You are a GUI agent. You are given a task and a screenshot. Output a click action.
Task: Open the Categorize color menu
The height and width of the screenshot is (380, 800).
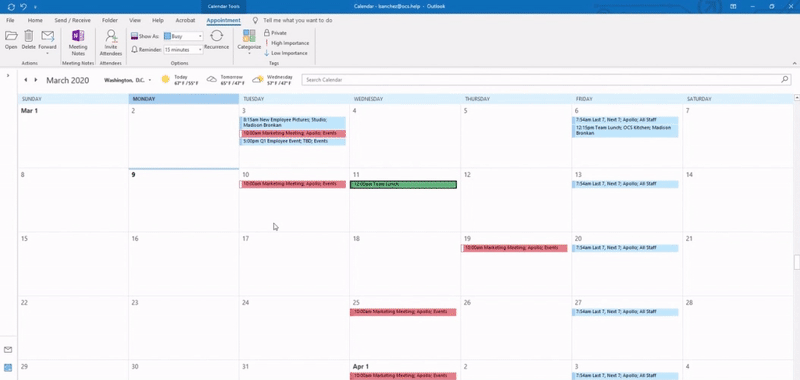(x=249, y=36)
